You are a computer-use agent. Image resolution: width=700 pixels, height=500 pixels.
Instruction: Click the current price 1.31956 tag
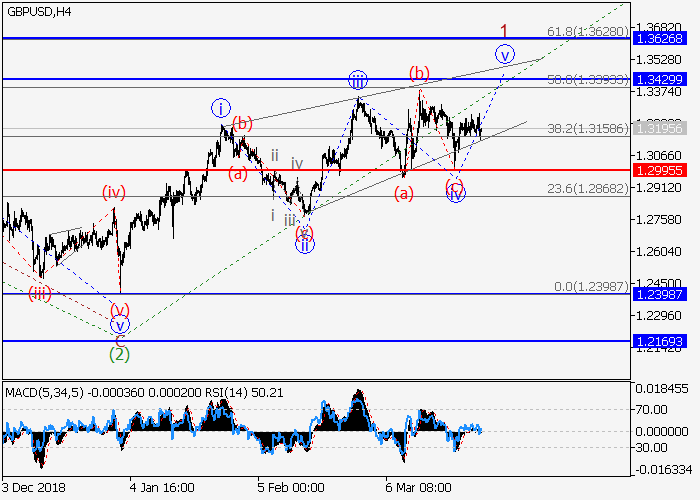click(664, 128)
